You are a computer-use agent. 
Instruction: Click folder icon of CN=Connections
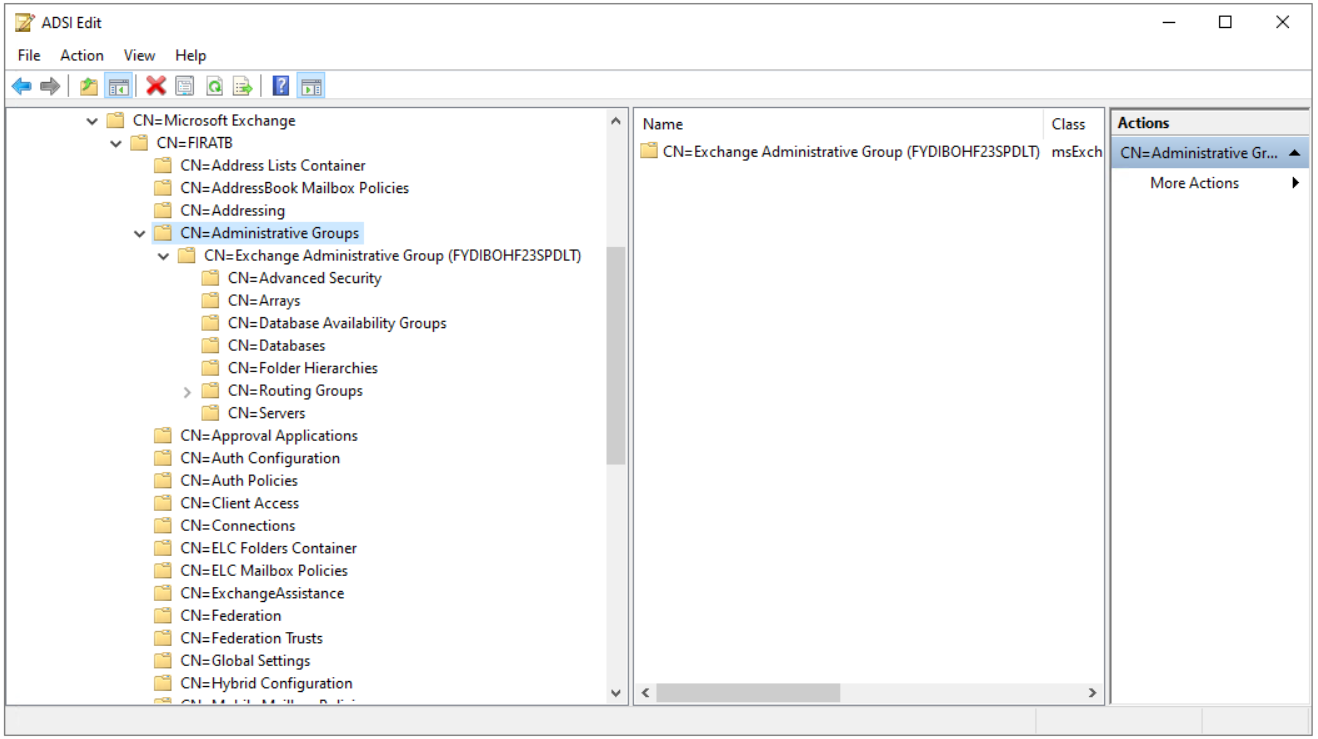(163, 526)
